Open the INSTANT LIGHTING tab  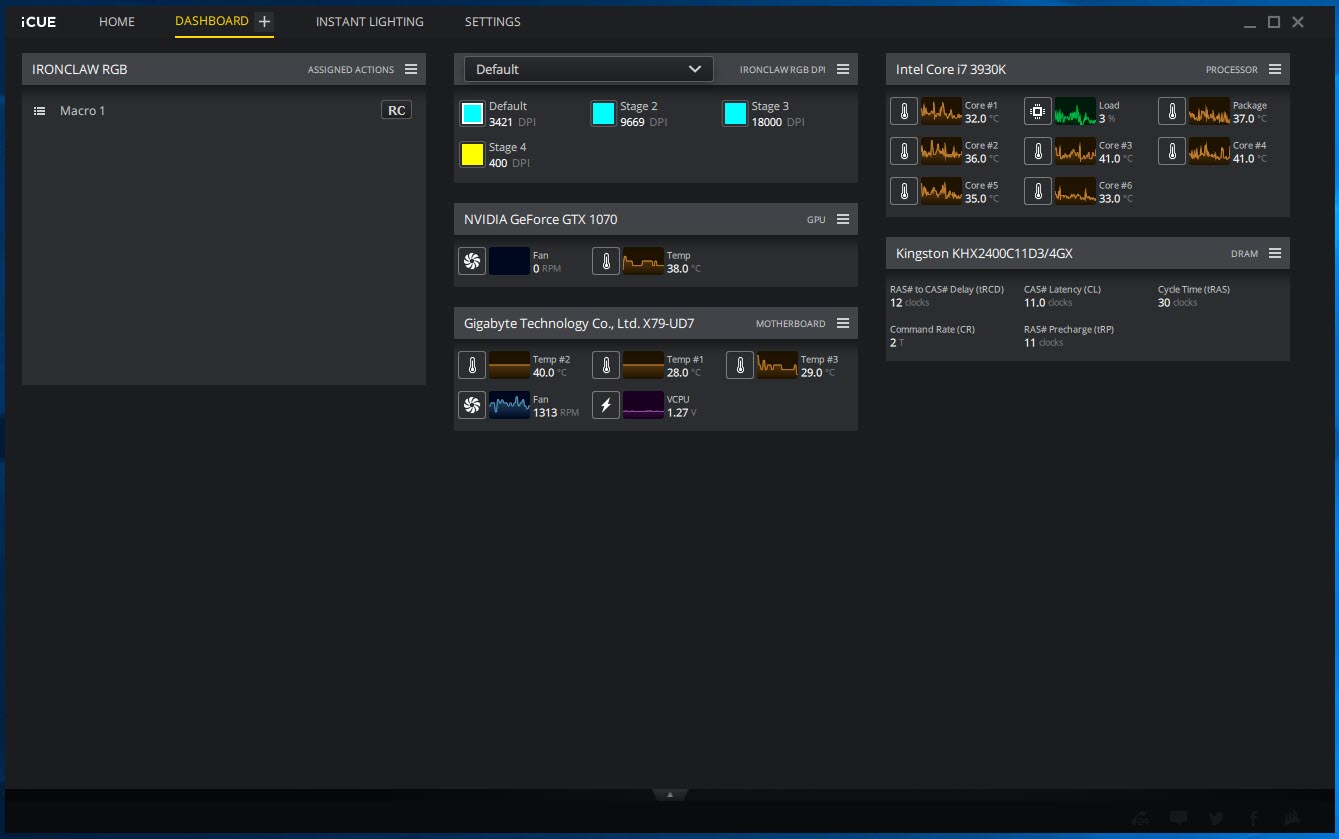click(x=370, y=22)
